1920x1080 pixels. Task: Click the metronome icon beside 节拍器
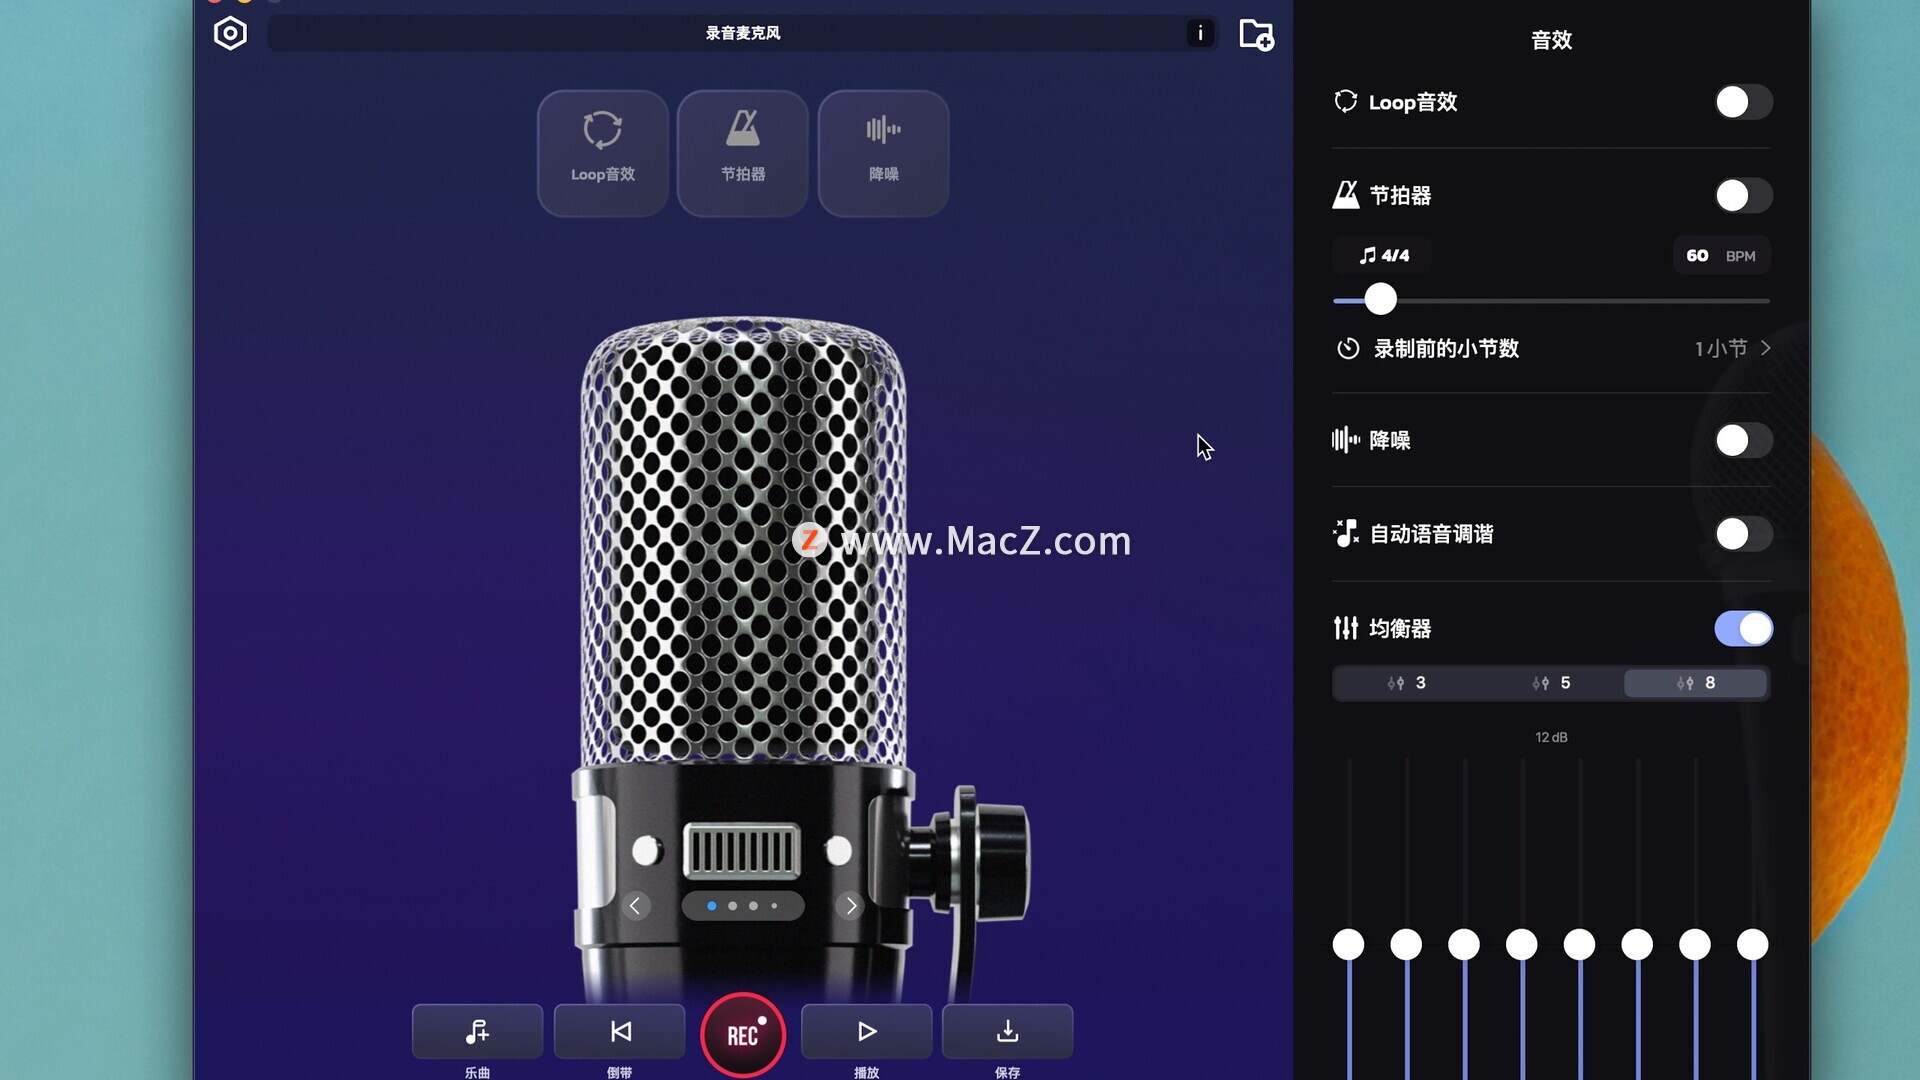point(1346,195)
